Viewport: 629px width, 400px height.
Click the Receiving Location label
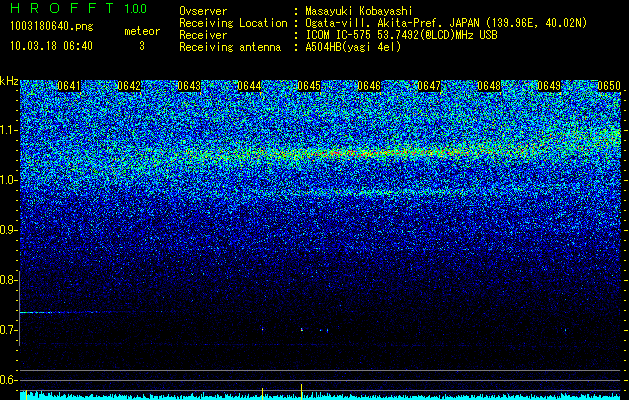233,23
